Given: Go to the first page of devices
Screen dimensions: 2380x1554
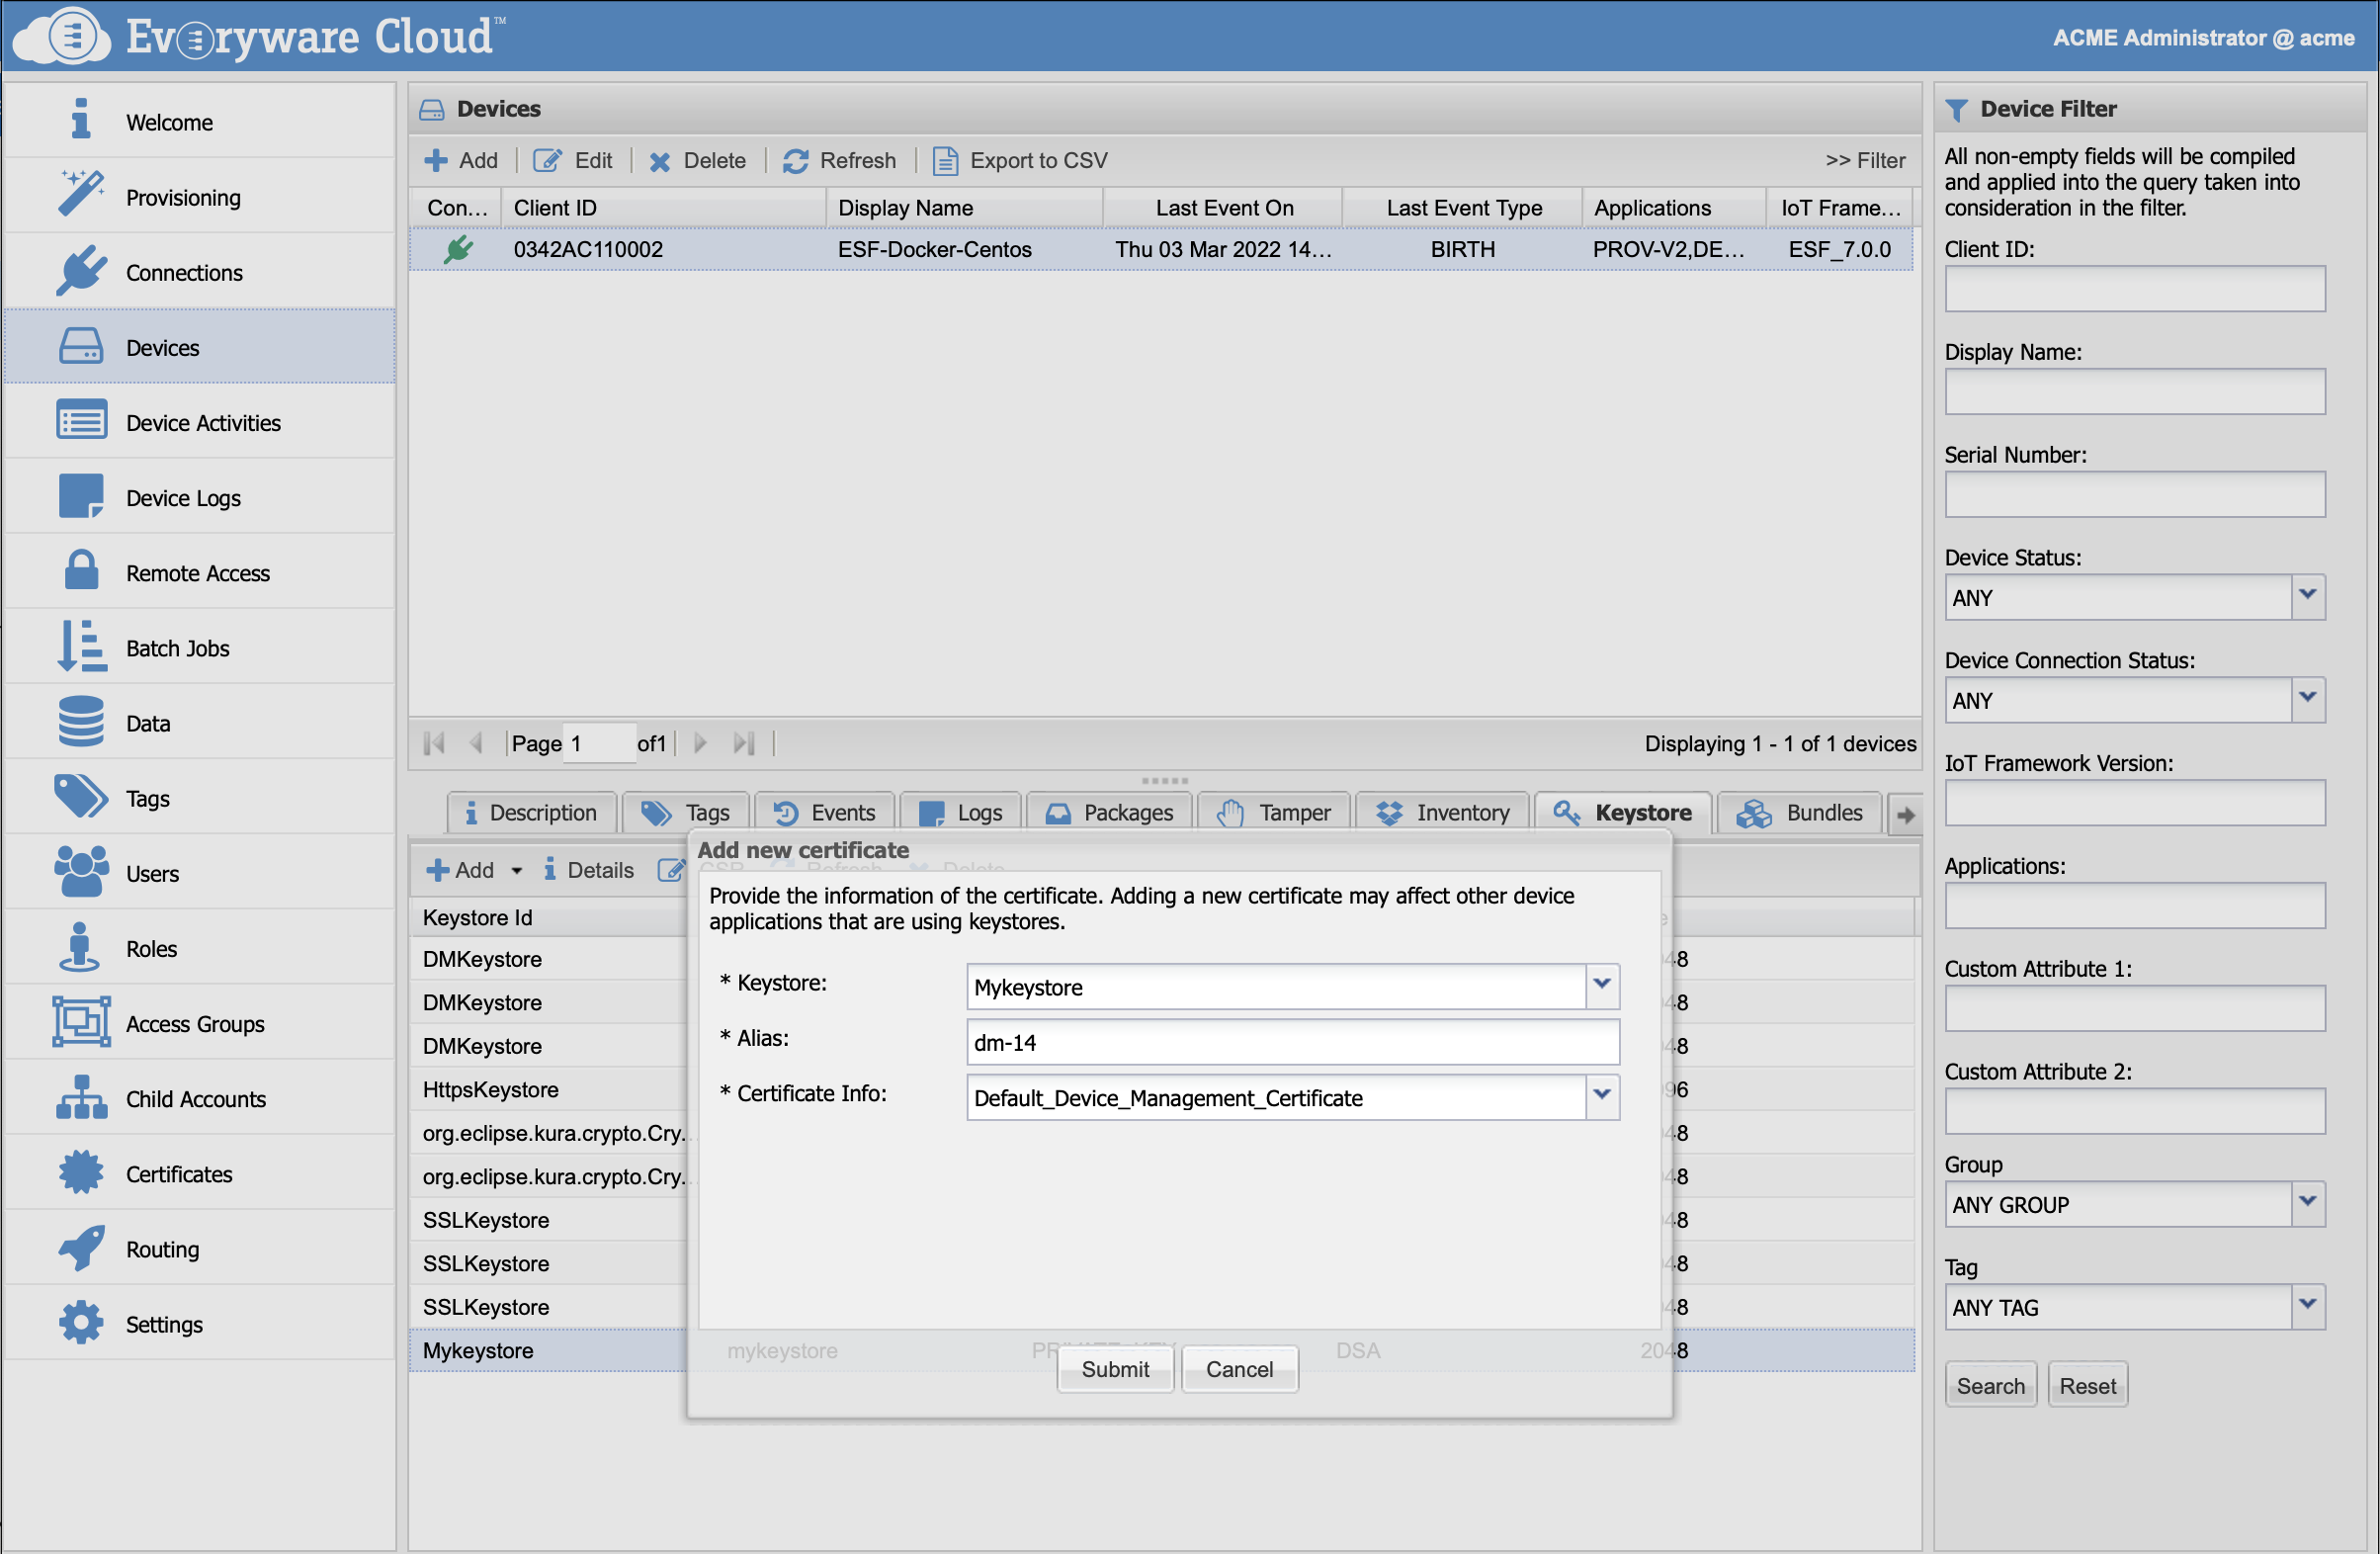Looking at the screenshot, I should 434,742.
